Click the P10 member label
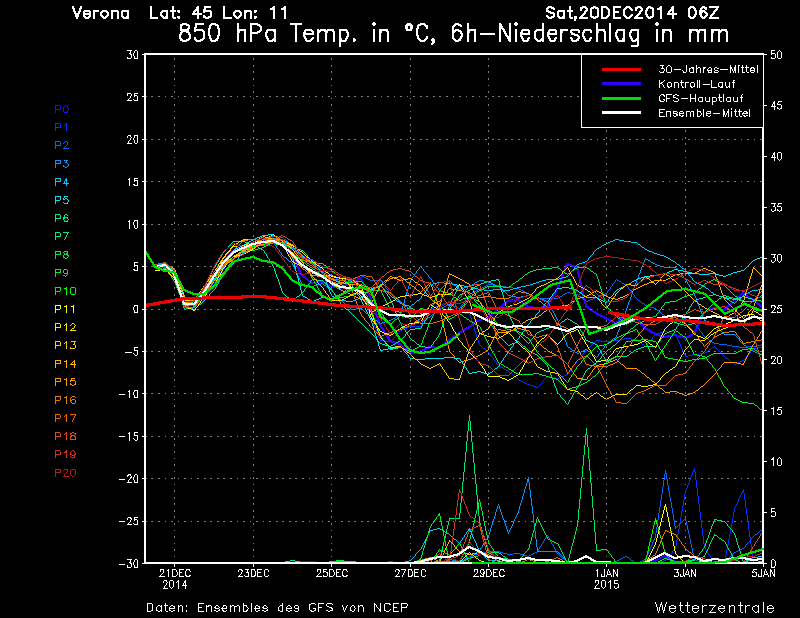 [x=65, y=291]
